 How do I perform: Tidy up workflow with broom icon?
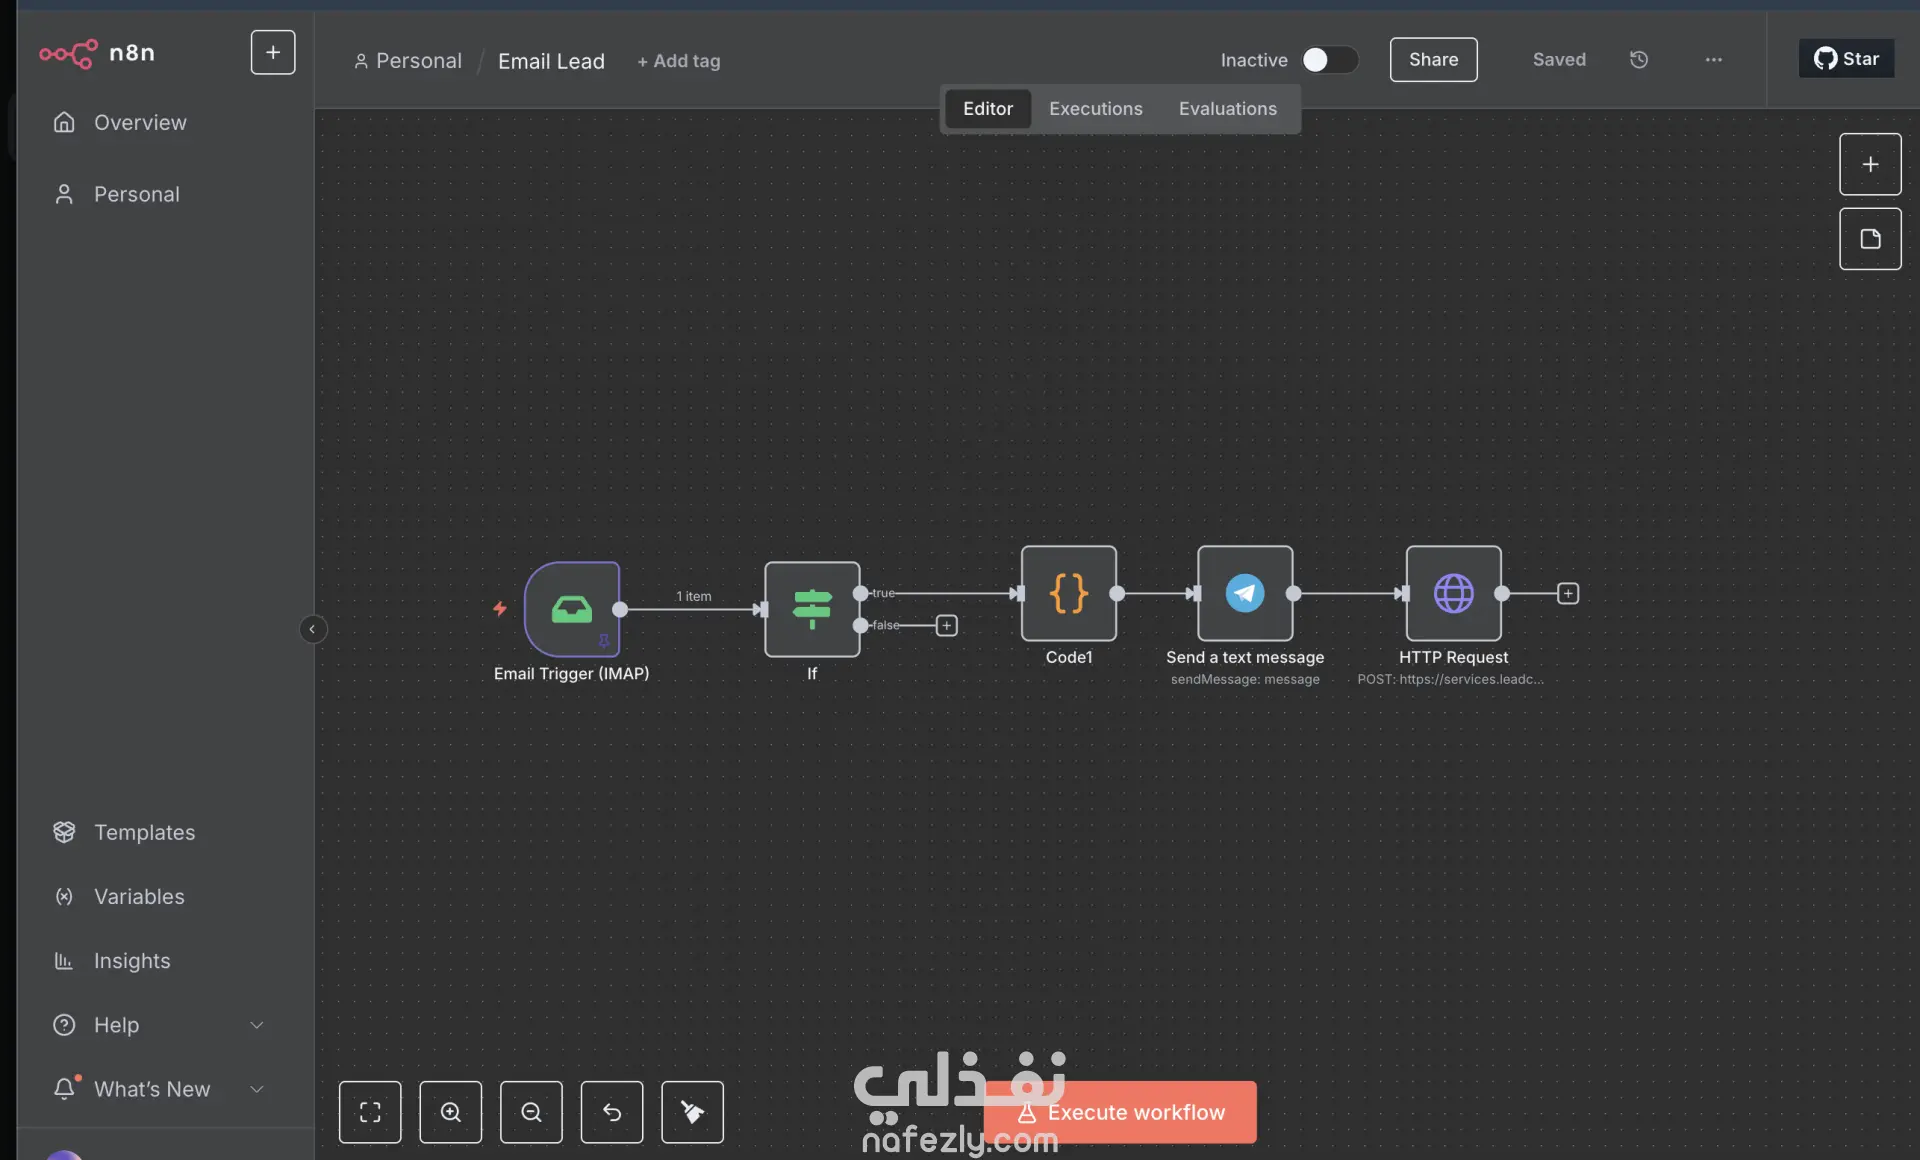pyautogui.click(x=692, y=1112)
